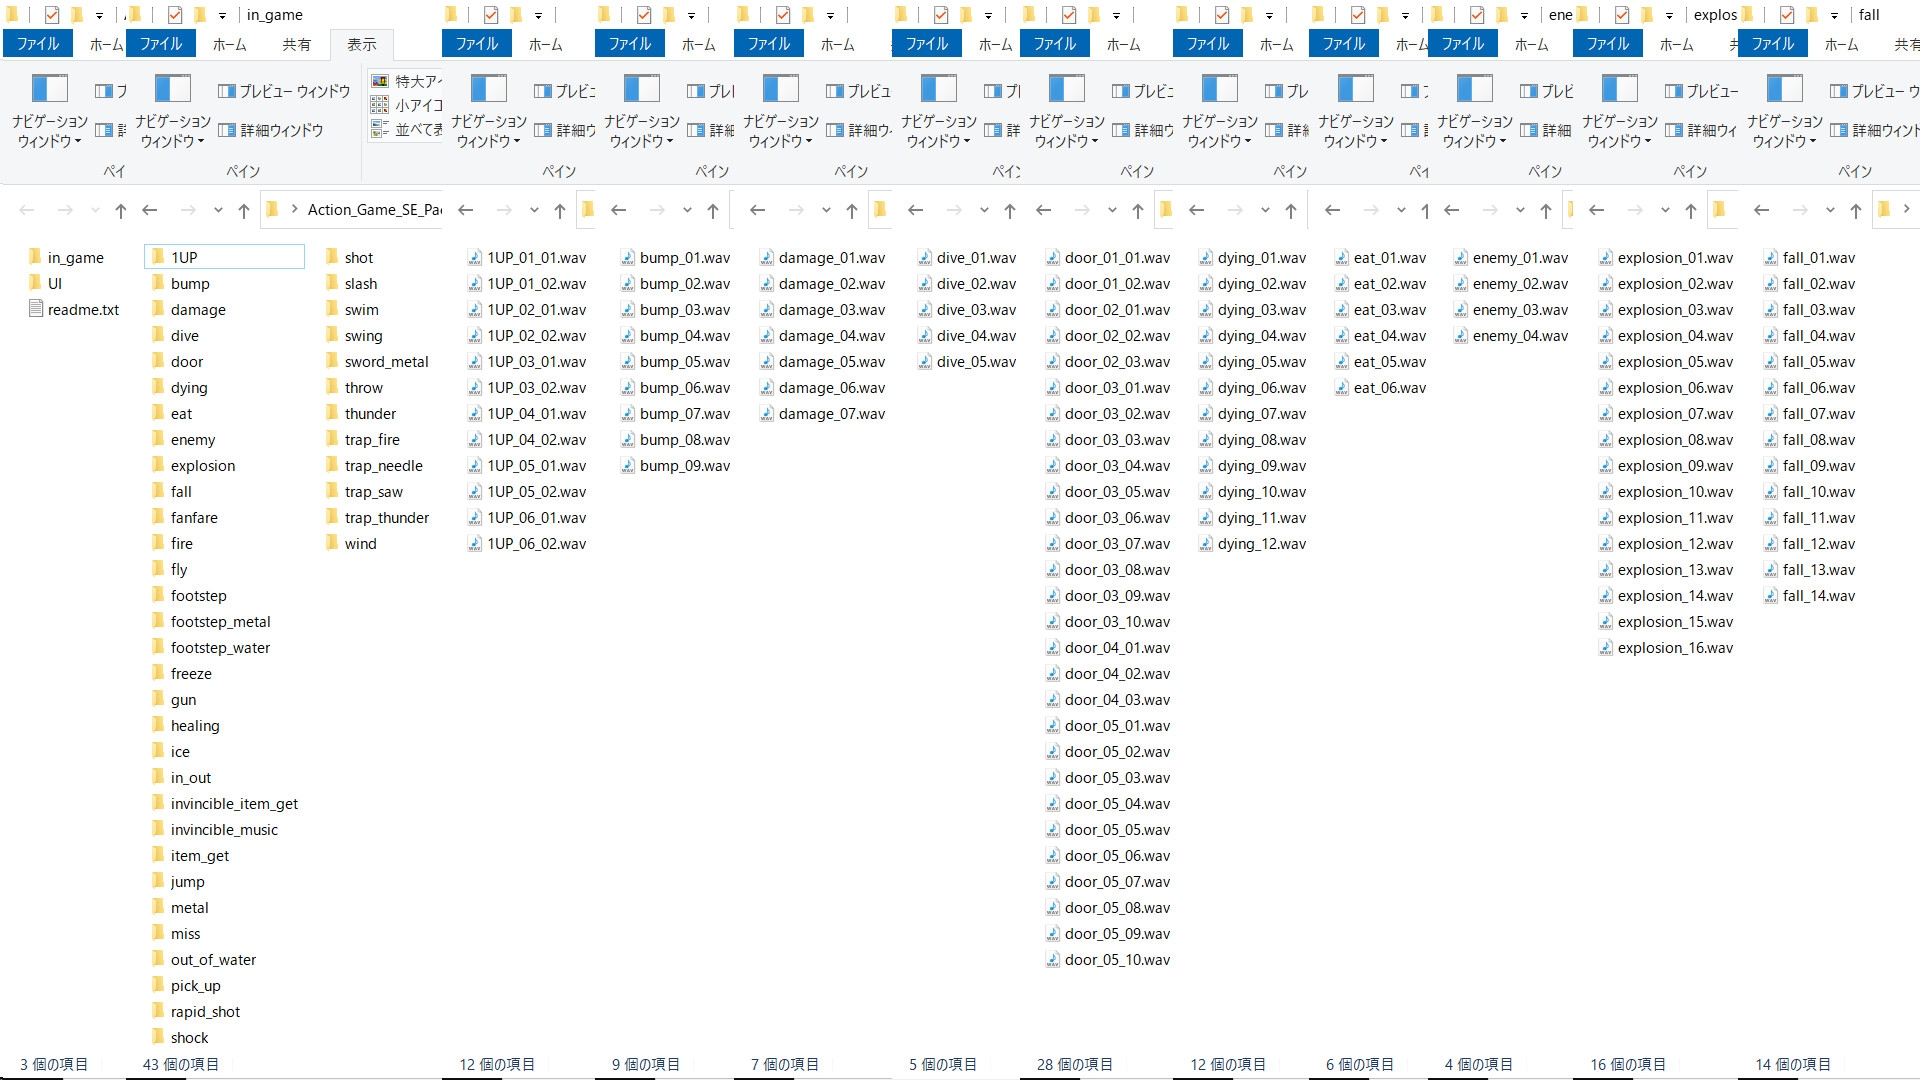
Task: Open quick access toolbar dropdown in 1UP window title bar
Action: [537, 15]
